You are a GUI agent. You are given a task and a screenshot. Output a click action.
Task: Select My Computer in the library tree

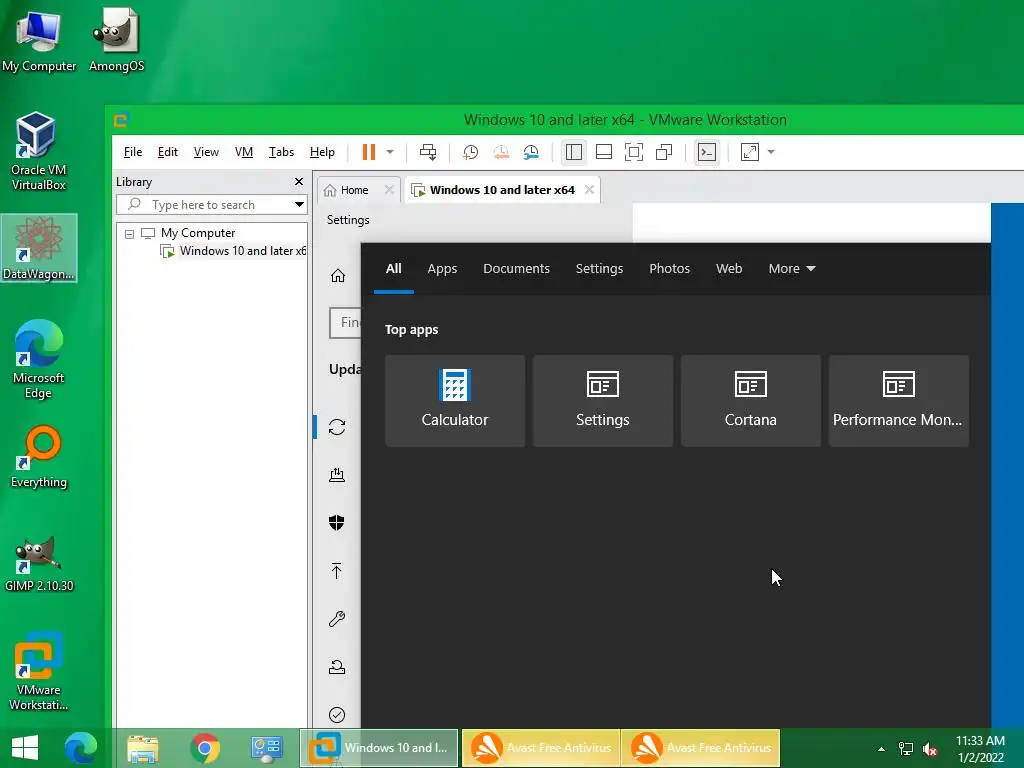coord(198,232)
